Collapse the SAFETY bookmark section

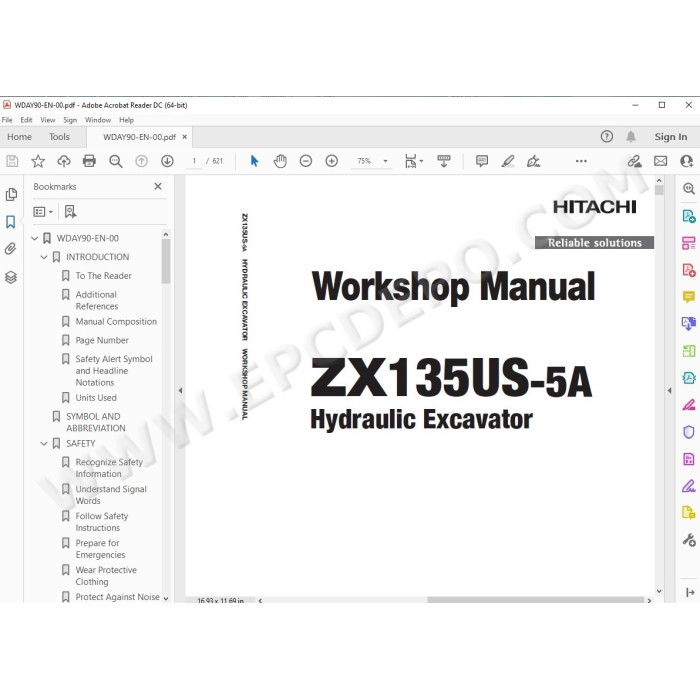[x=44, y=444]
